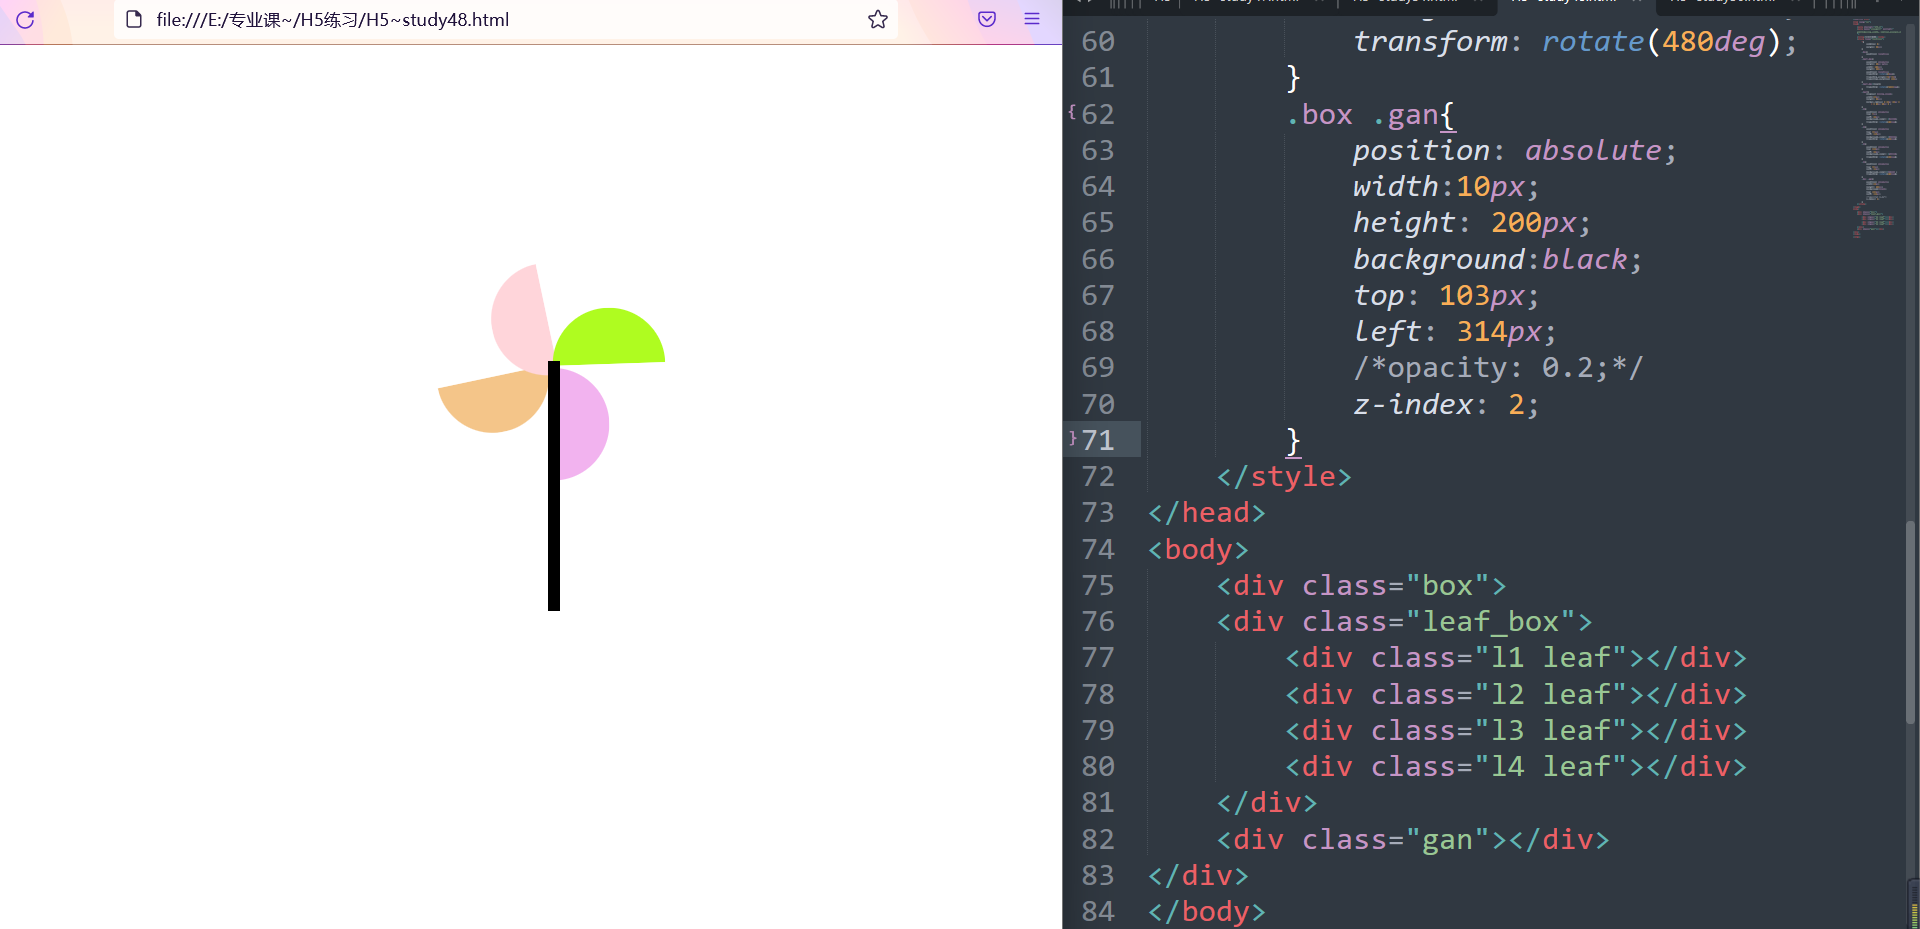Reload the page in the browser
The image size is (1920, 929).
[x=25, y=19]
